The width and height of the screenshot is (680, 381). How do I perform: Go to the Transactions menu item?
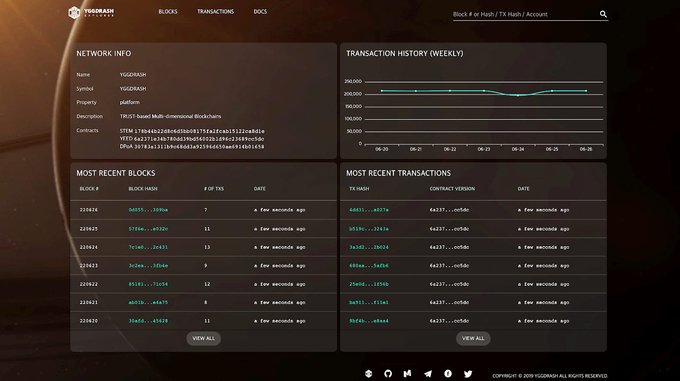[216, 12]
